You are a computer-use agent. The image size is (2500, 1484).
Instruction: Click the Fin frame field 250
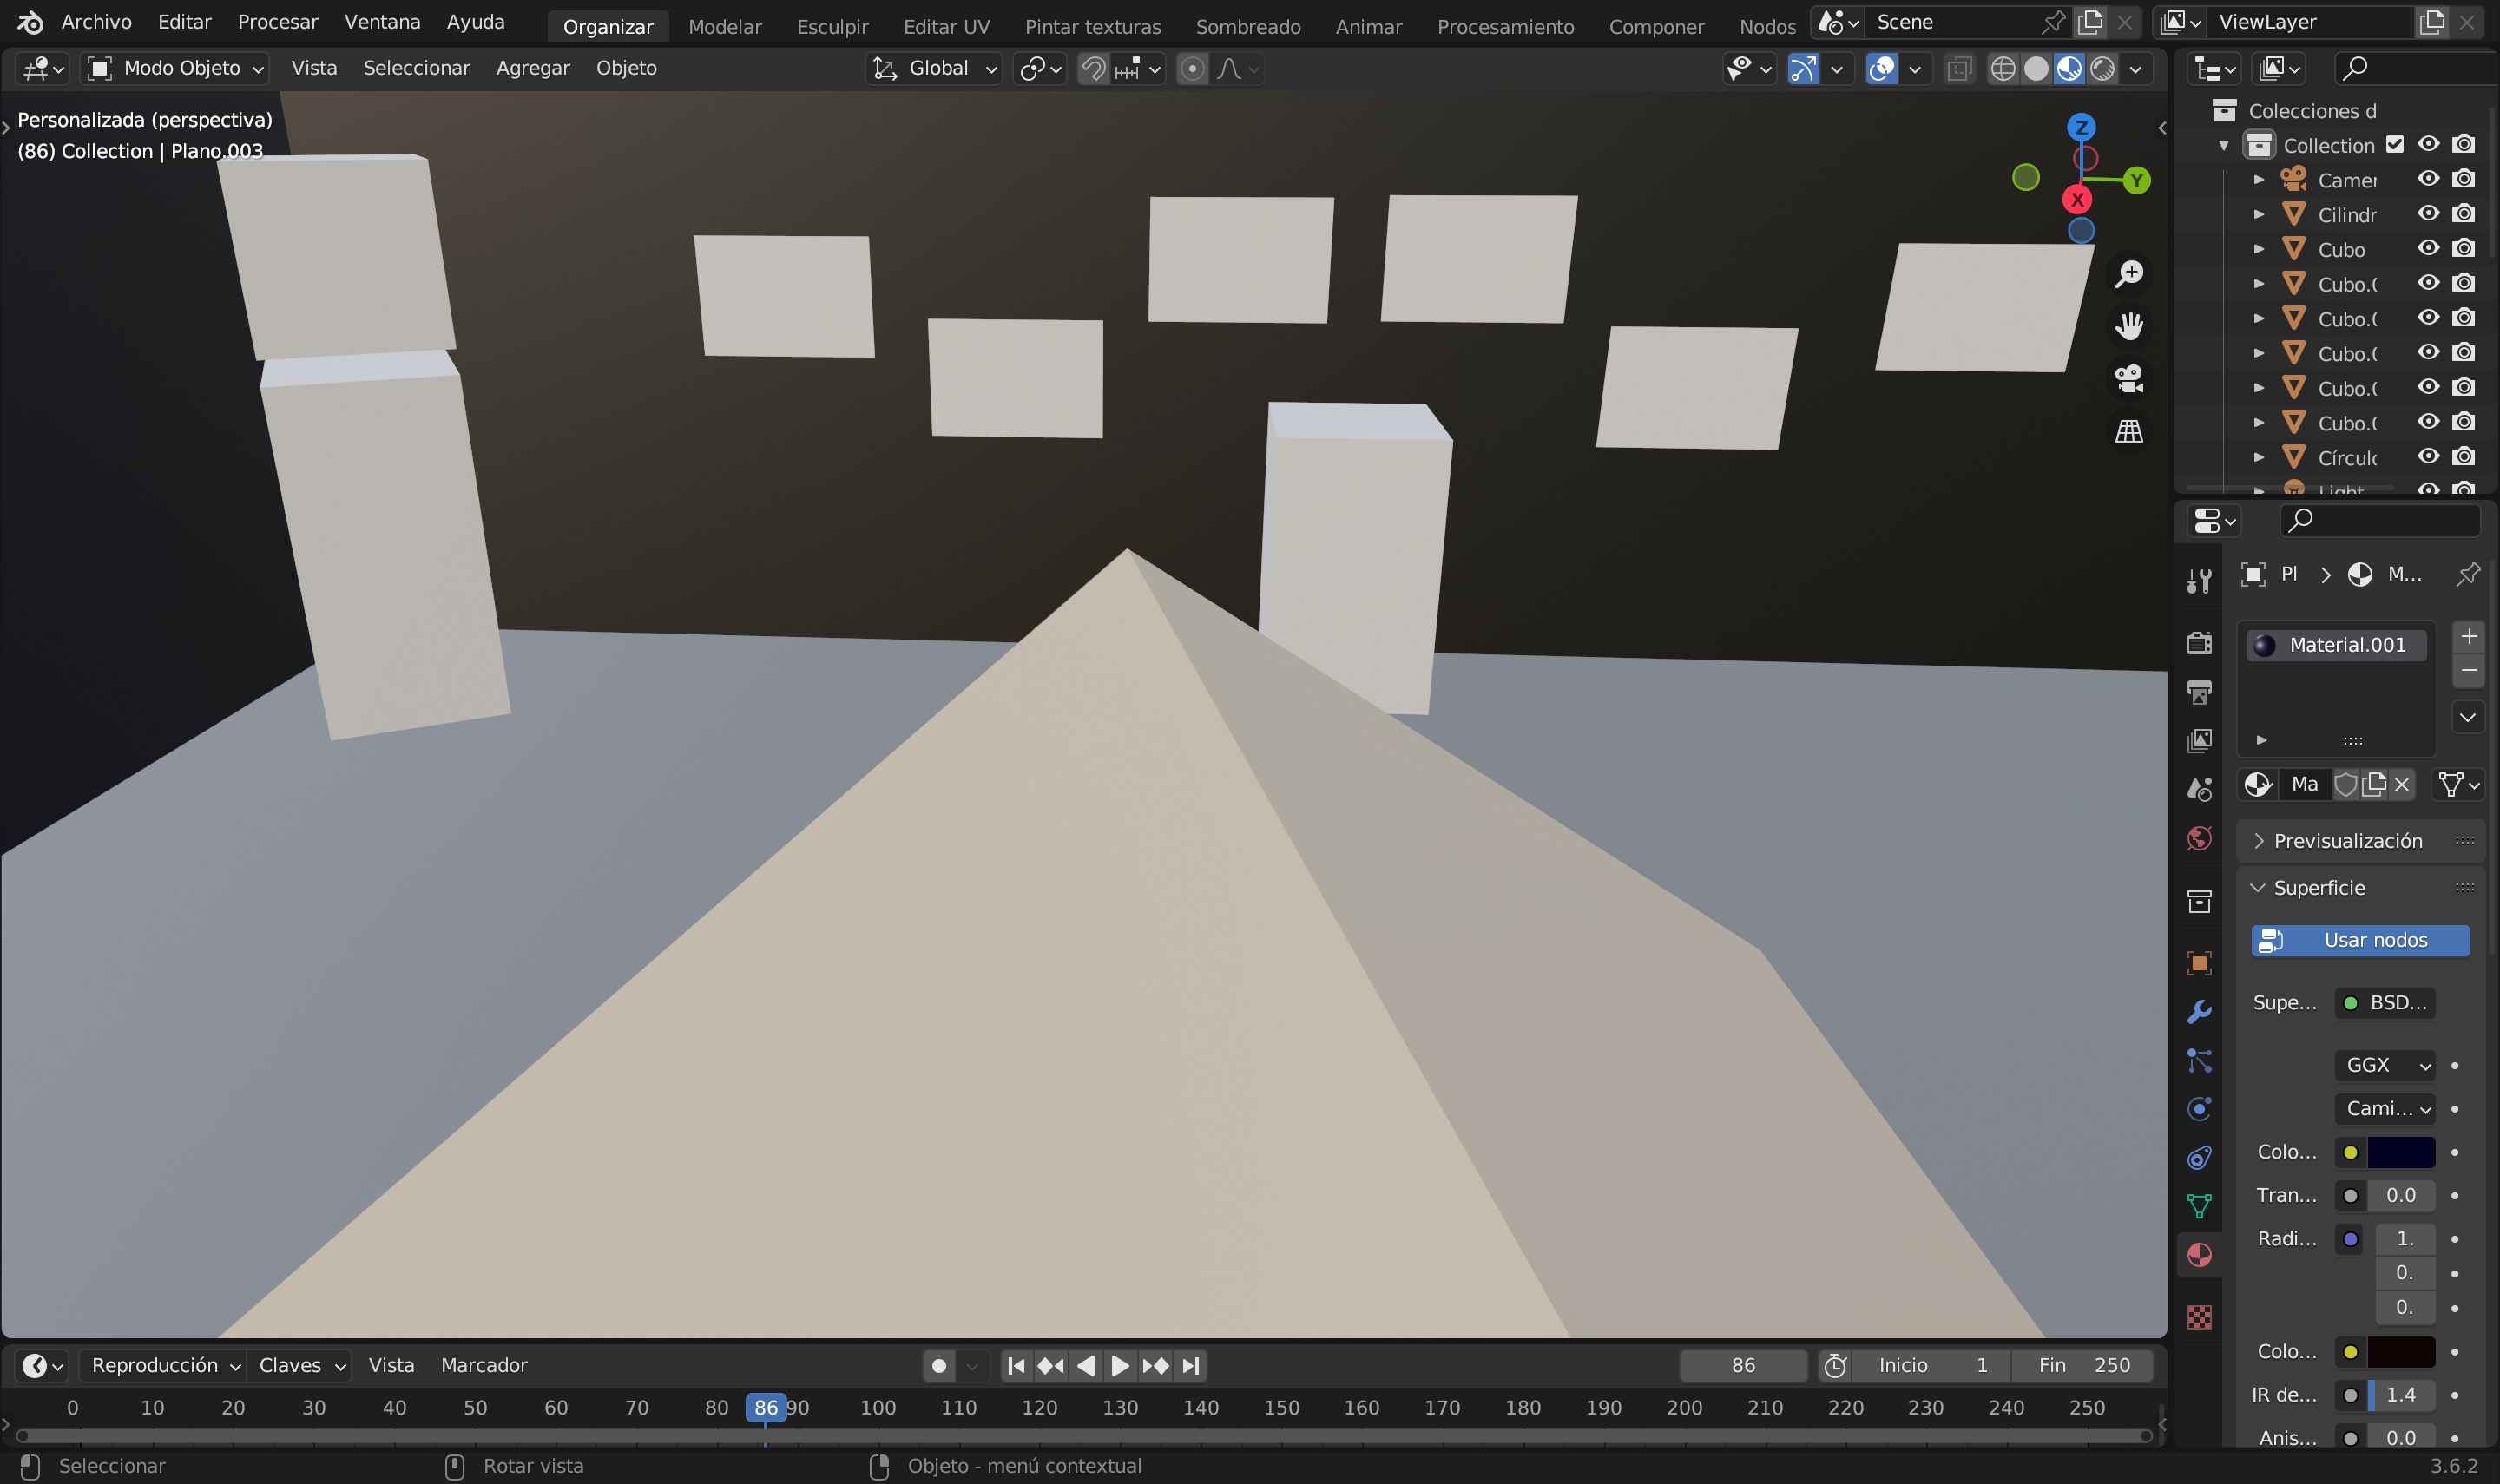tap(2083, 1365)
